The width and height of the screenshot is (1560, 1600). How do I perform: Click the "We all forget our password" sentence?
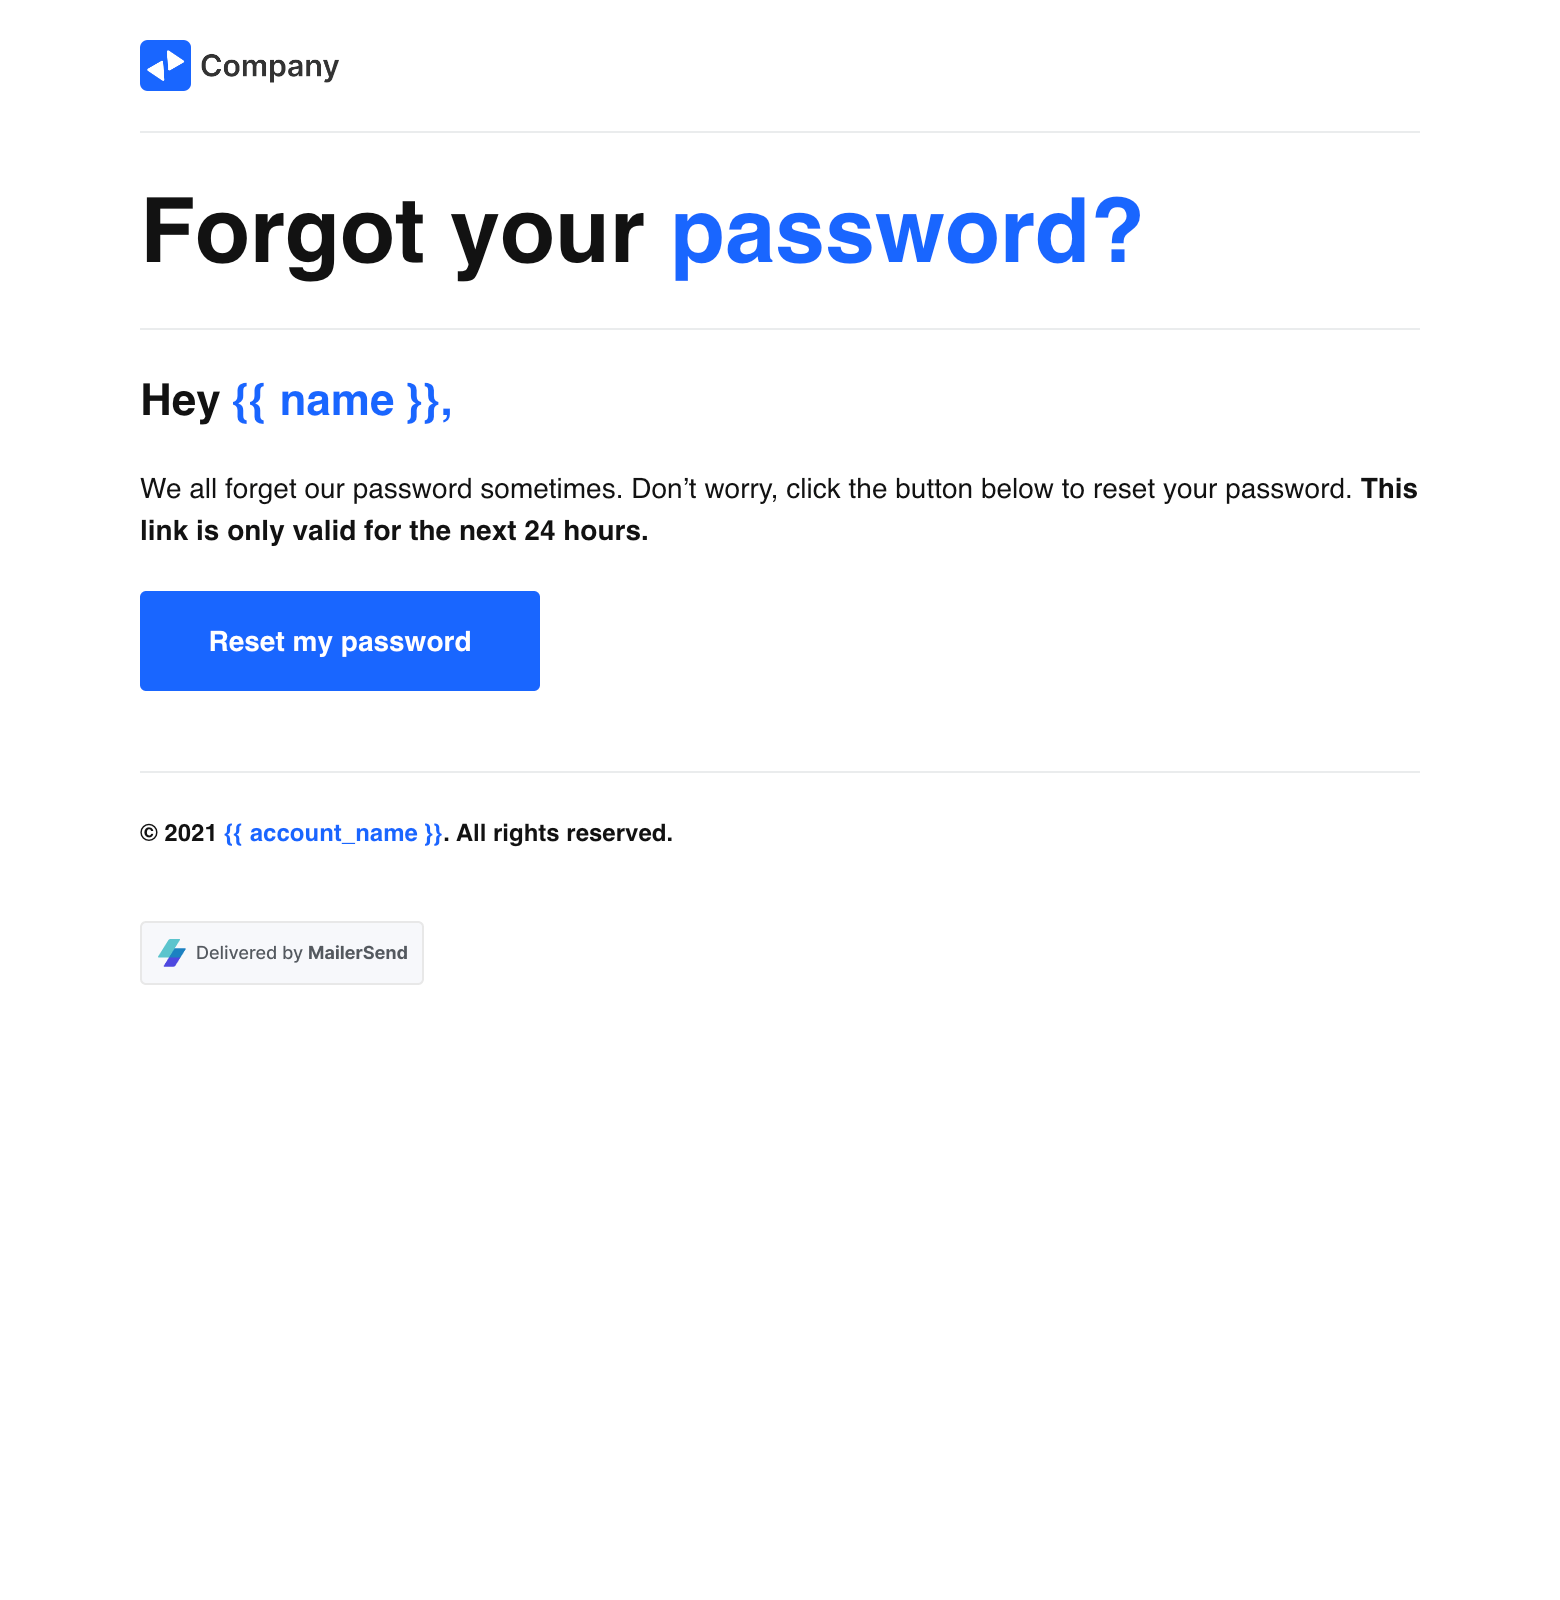[x=380, y=489]
